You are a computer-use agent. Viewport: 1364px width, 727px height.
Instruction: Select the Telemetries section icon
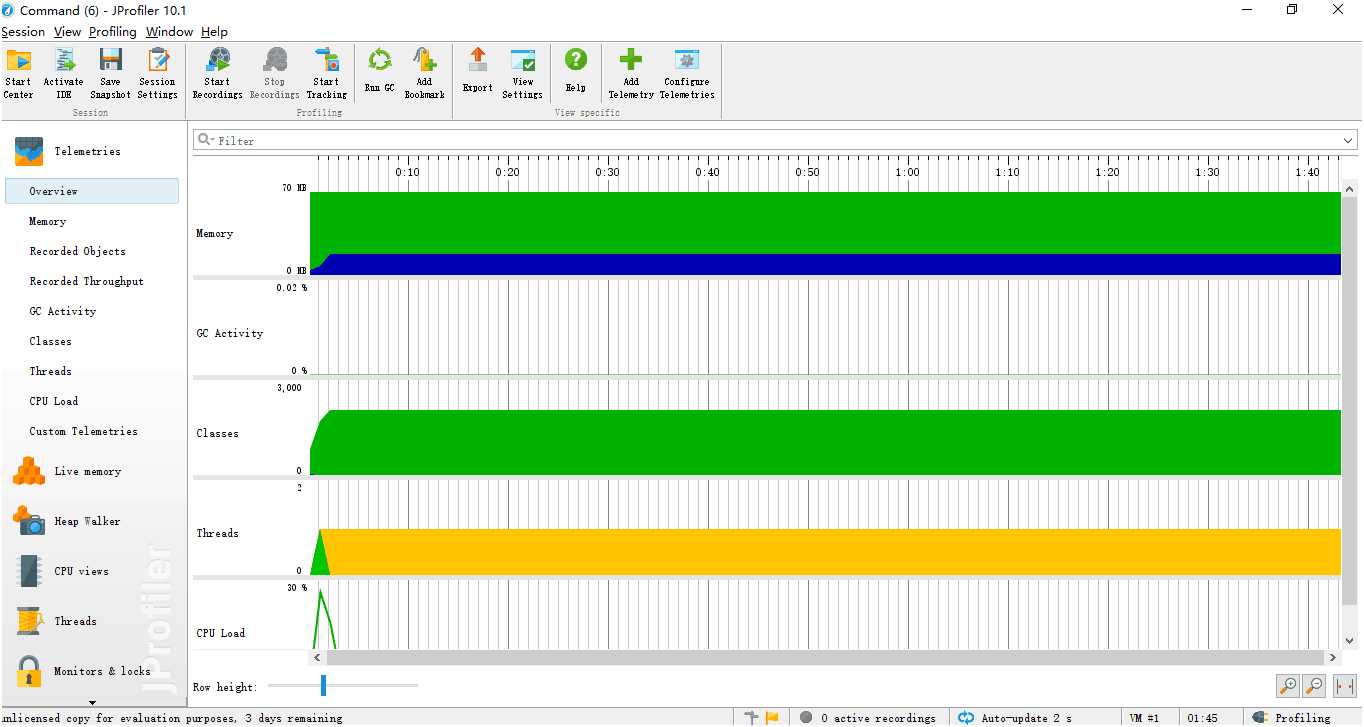tap(29, 151)
